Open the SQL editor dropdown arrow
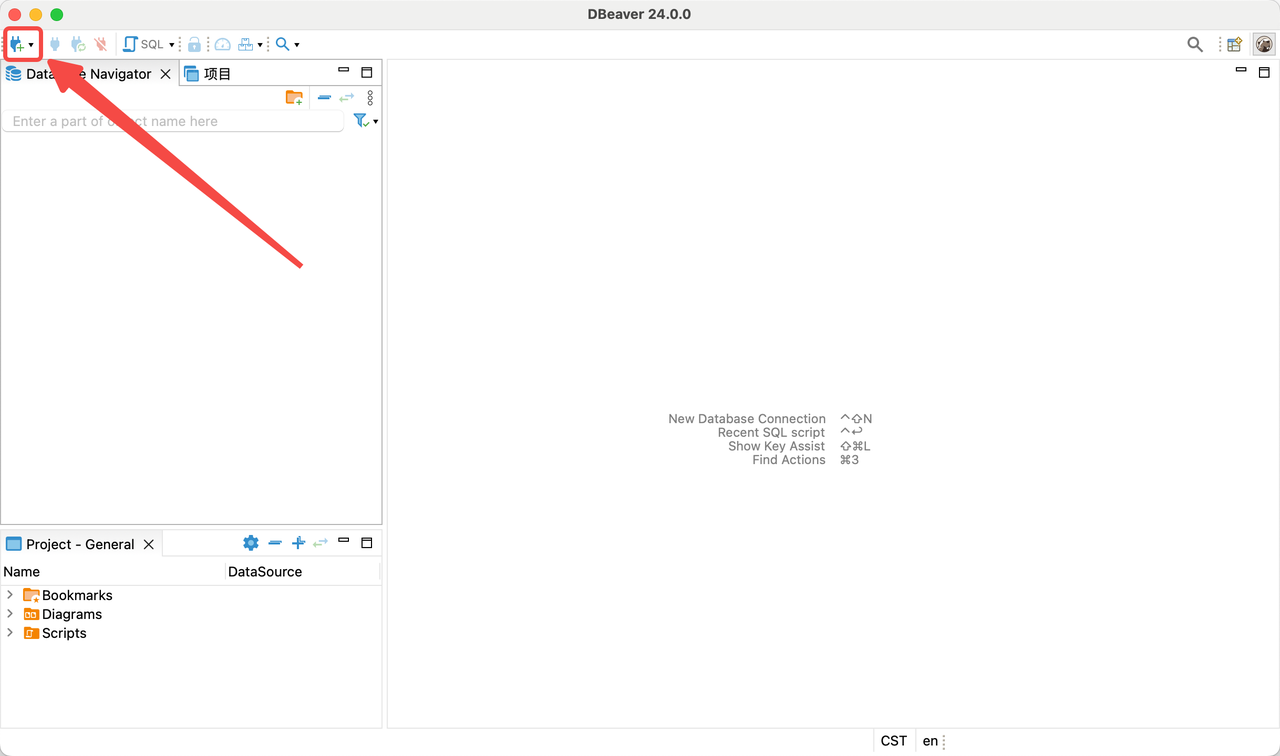 [171, 45]
